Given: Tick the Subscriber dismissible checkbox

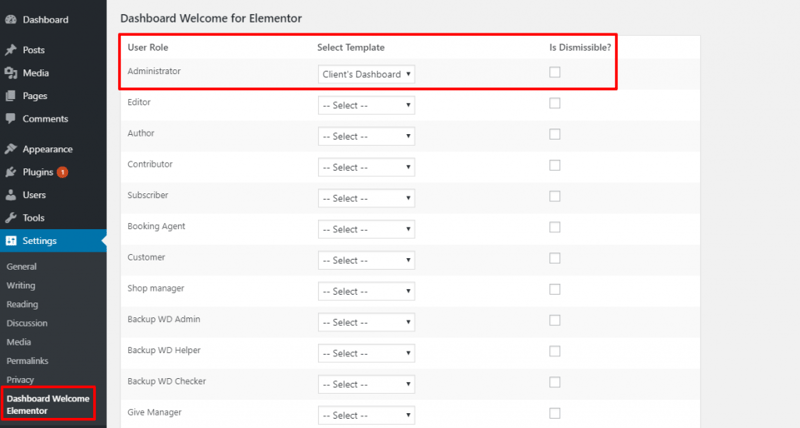Looking at the screenshot, I should (x=555, y=196).
